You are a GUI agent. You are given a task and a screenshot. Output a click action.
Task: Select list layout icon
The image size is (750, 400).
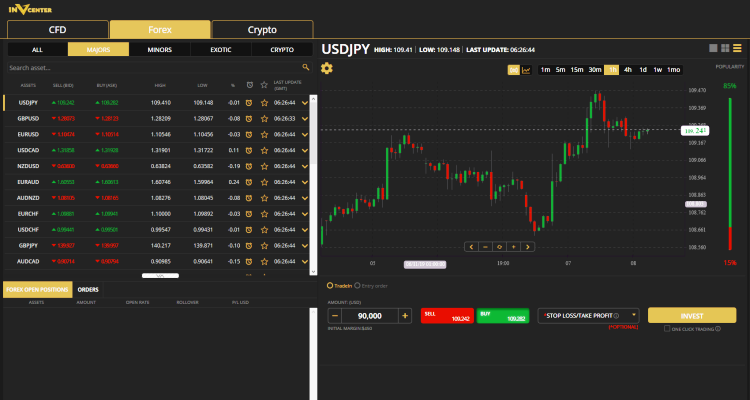(737, 48)
